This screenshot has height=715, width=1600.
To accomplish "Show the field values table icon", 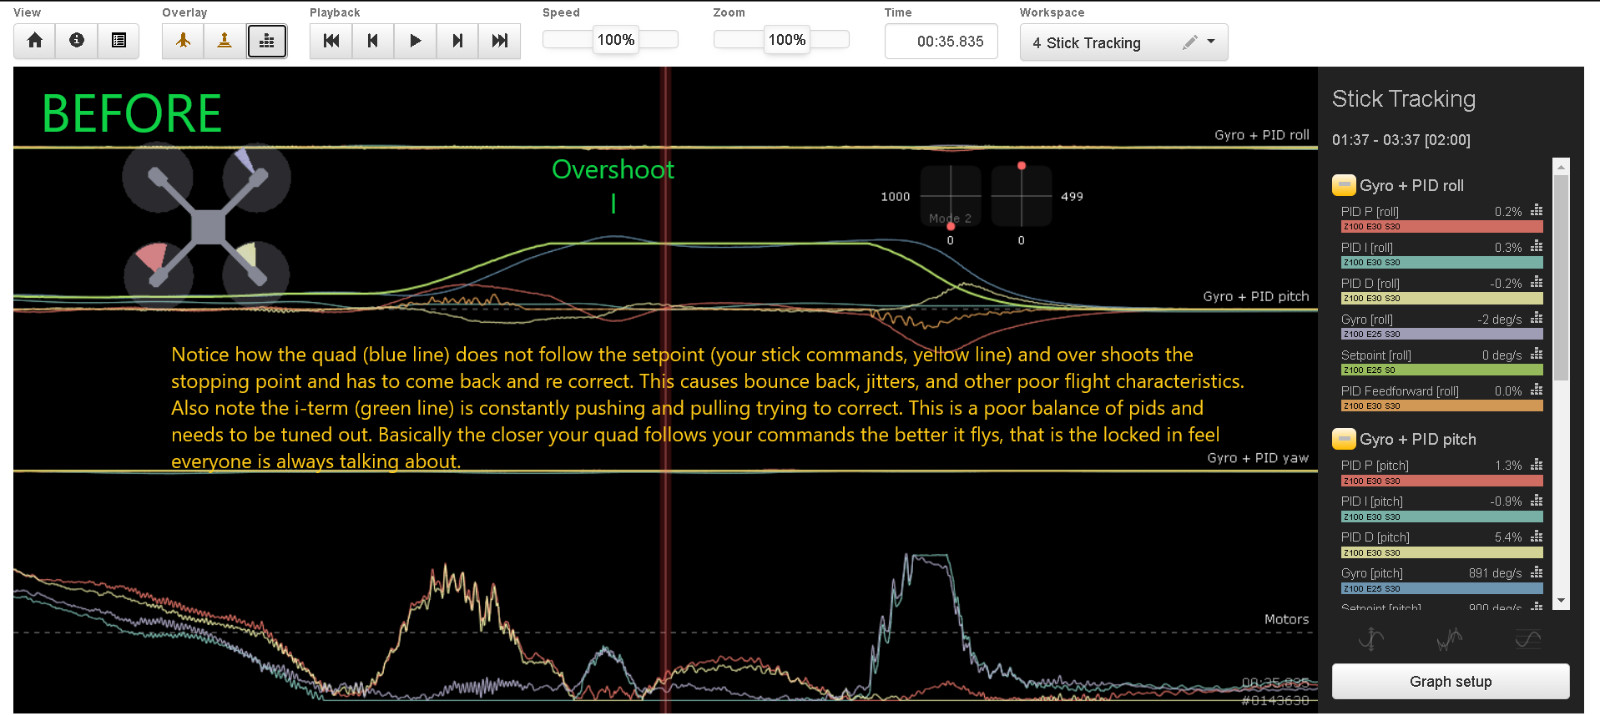I will [119, 41].
